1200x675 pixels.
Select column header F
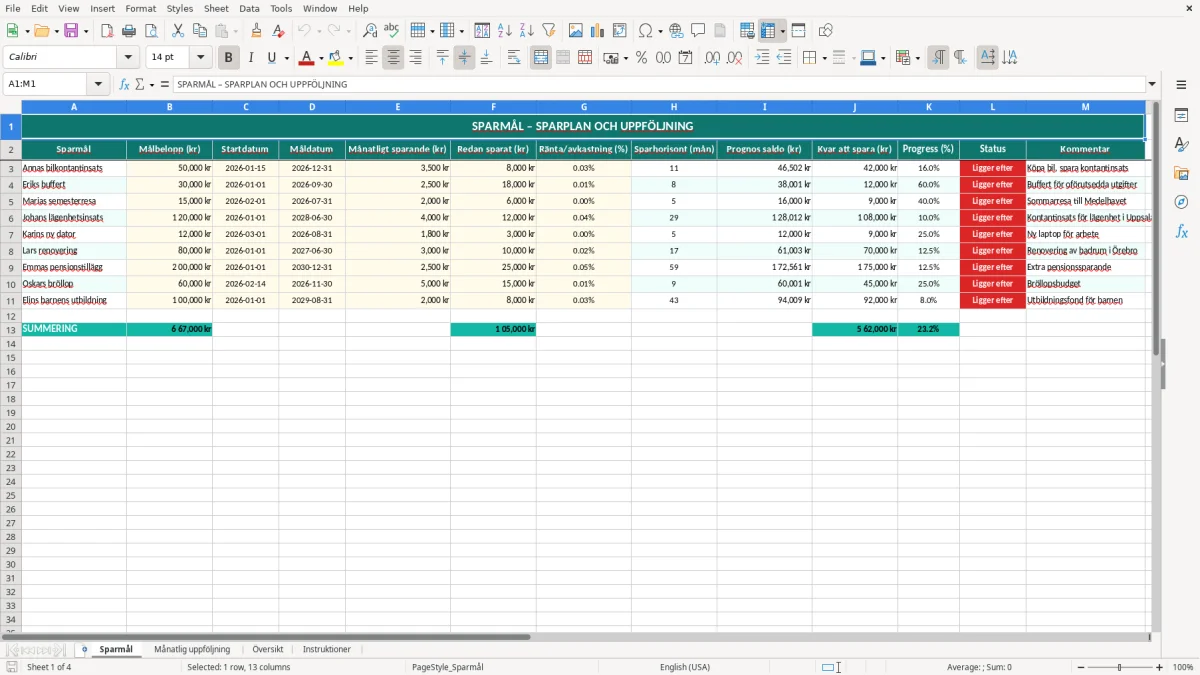coord(493,106)
